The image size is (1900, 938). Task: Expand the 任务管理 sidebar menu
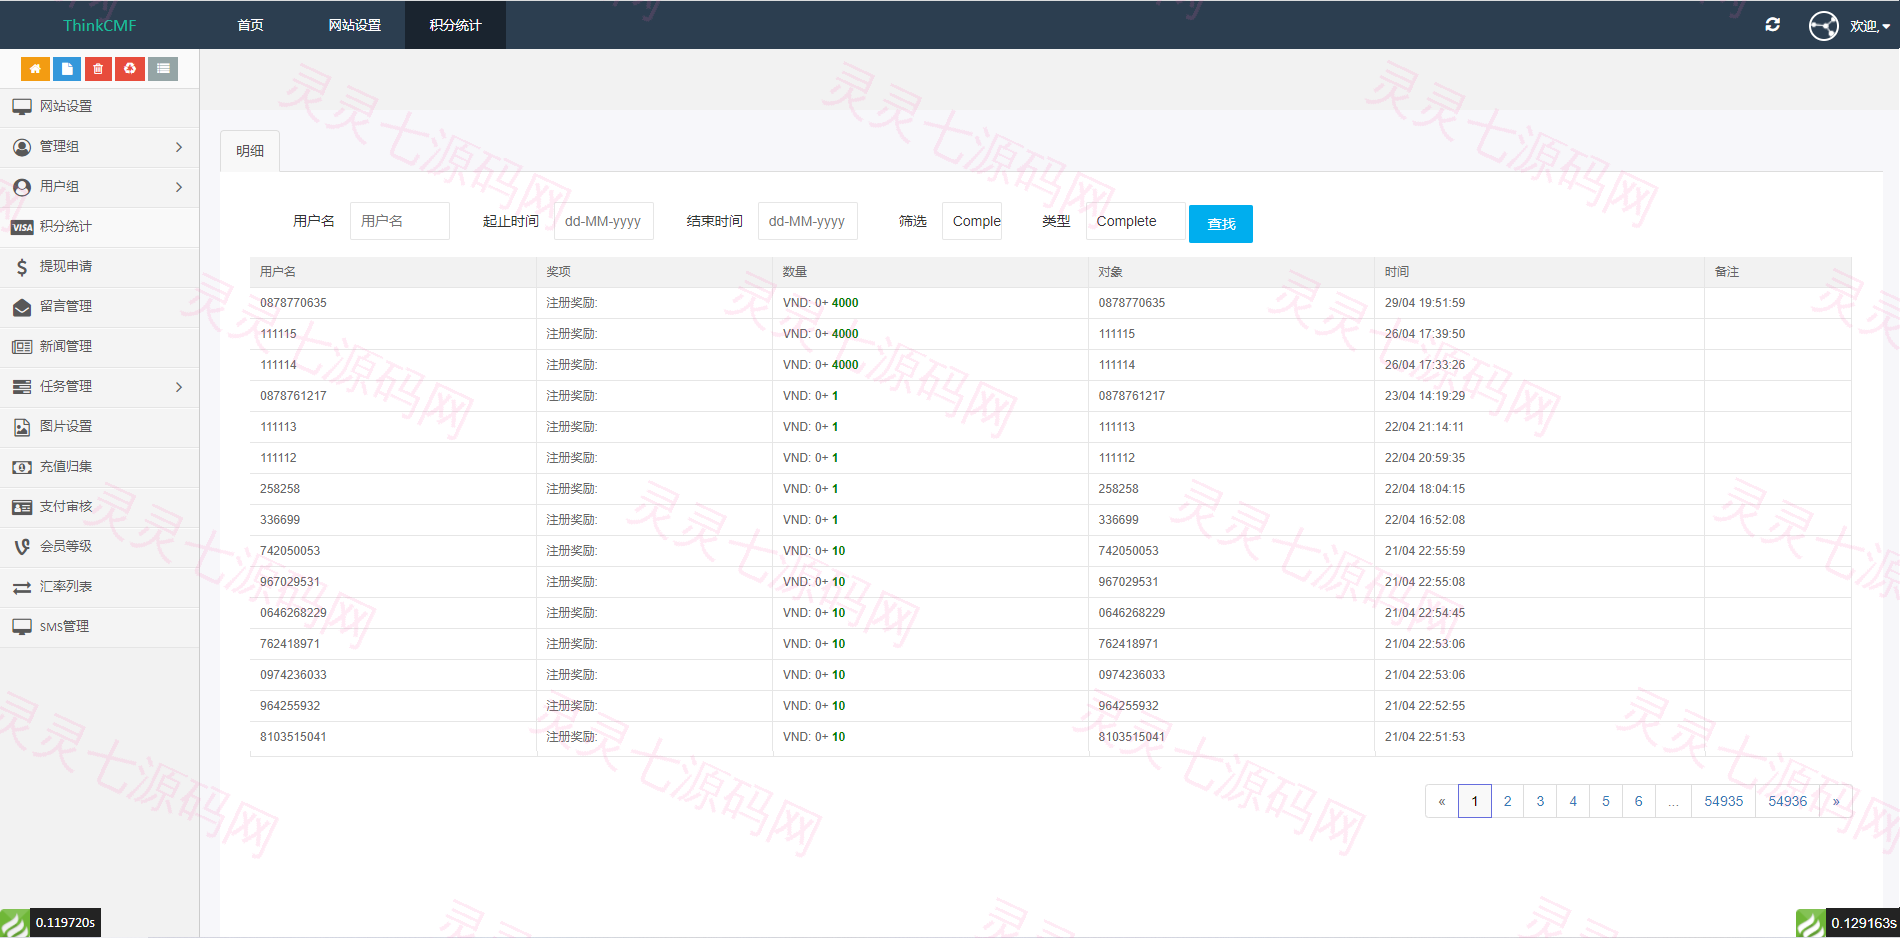[99, 387]
